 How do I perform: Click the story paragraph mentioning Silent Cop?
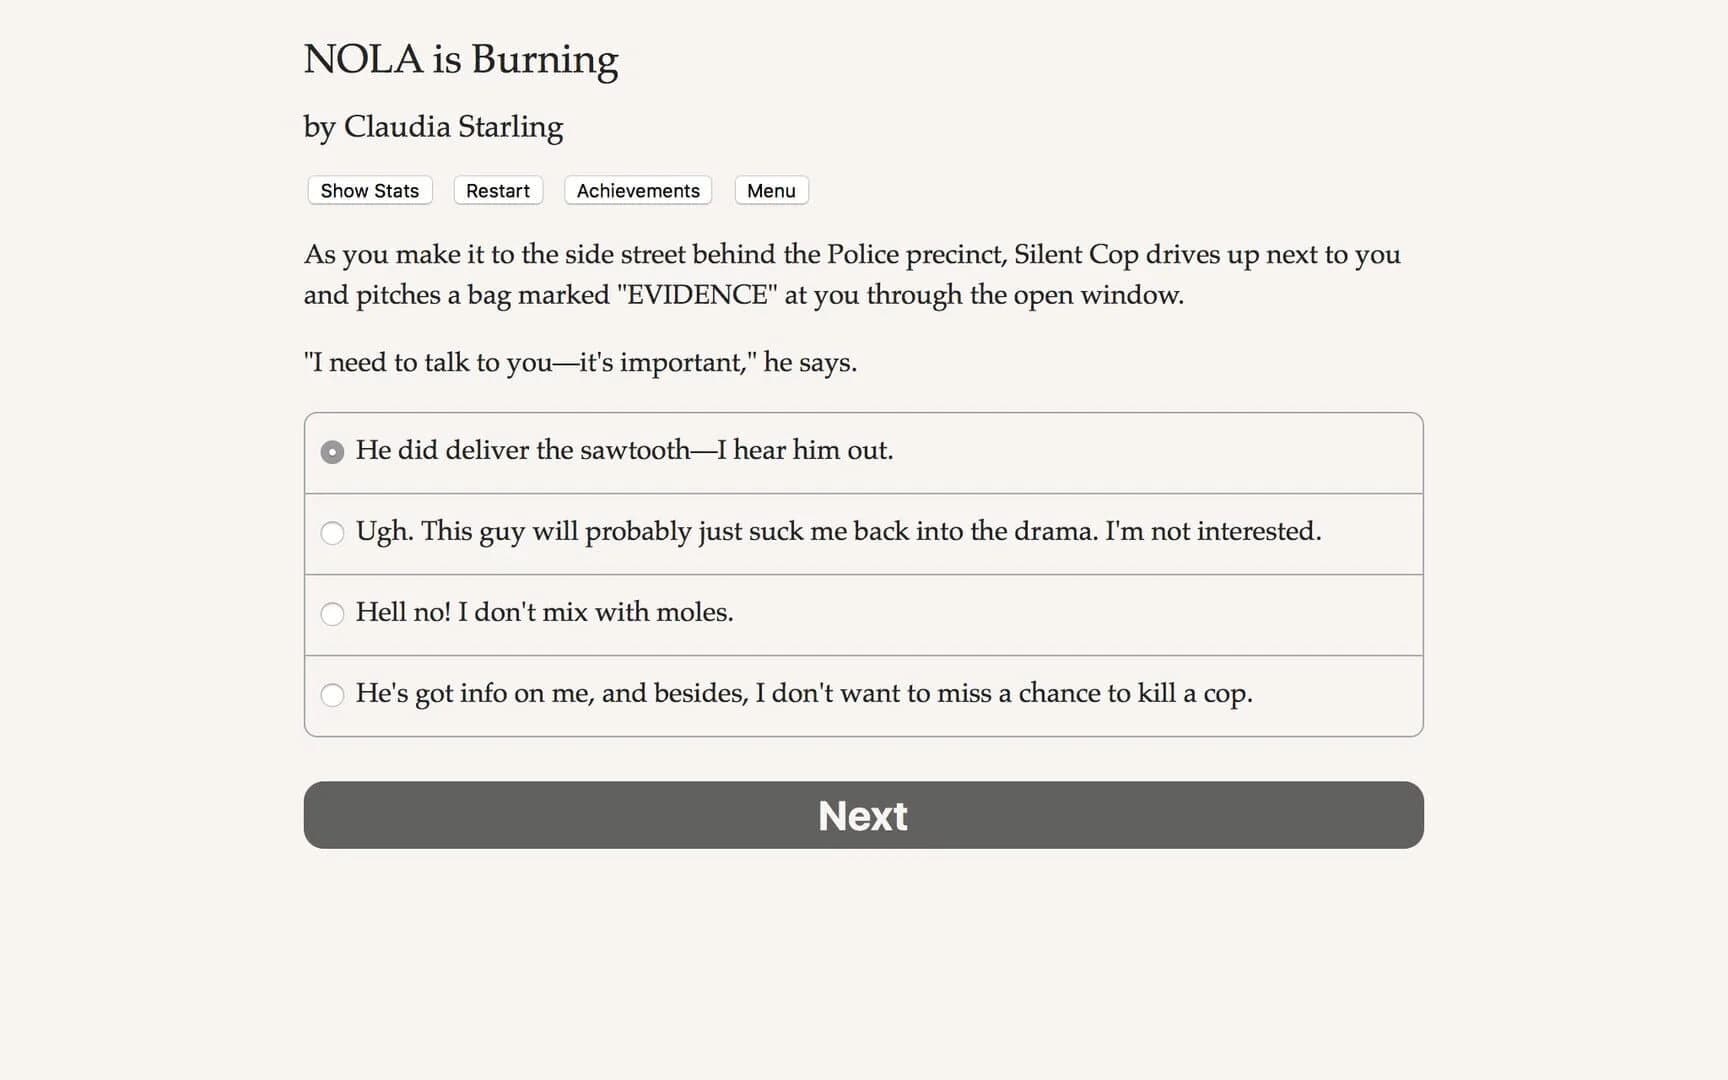(850, 274)
